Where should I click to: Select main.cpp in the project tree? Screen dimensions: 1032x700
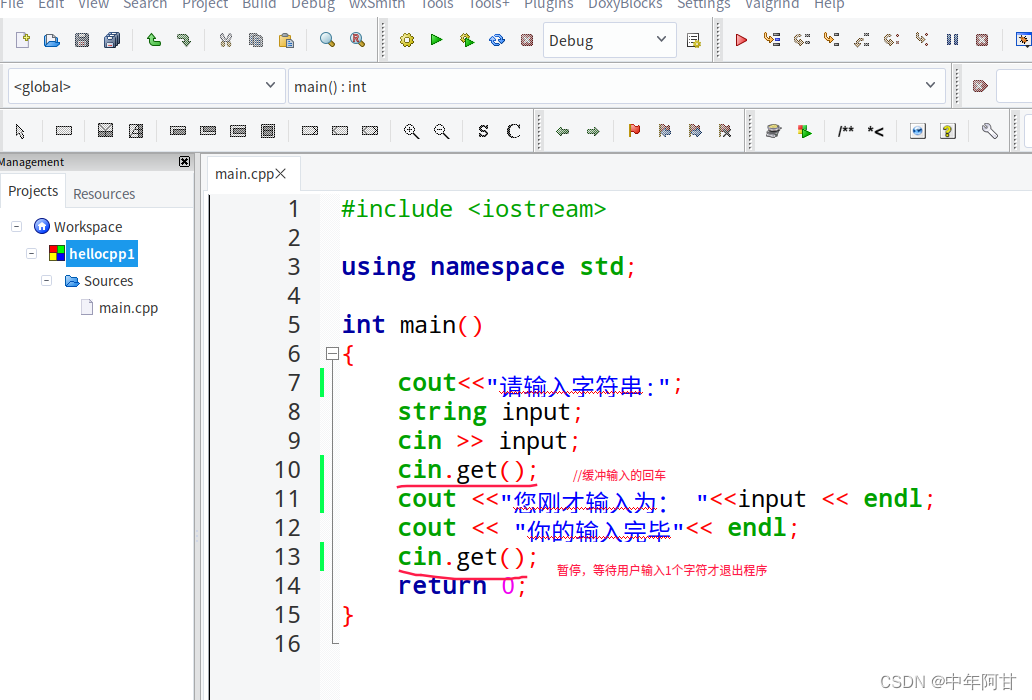click(128, 308)
